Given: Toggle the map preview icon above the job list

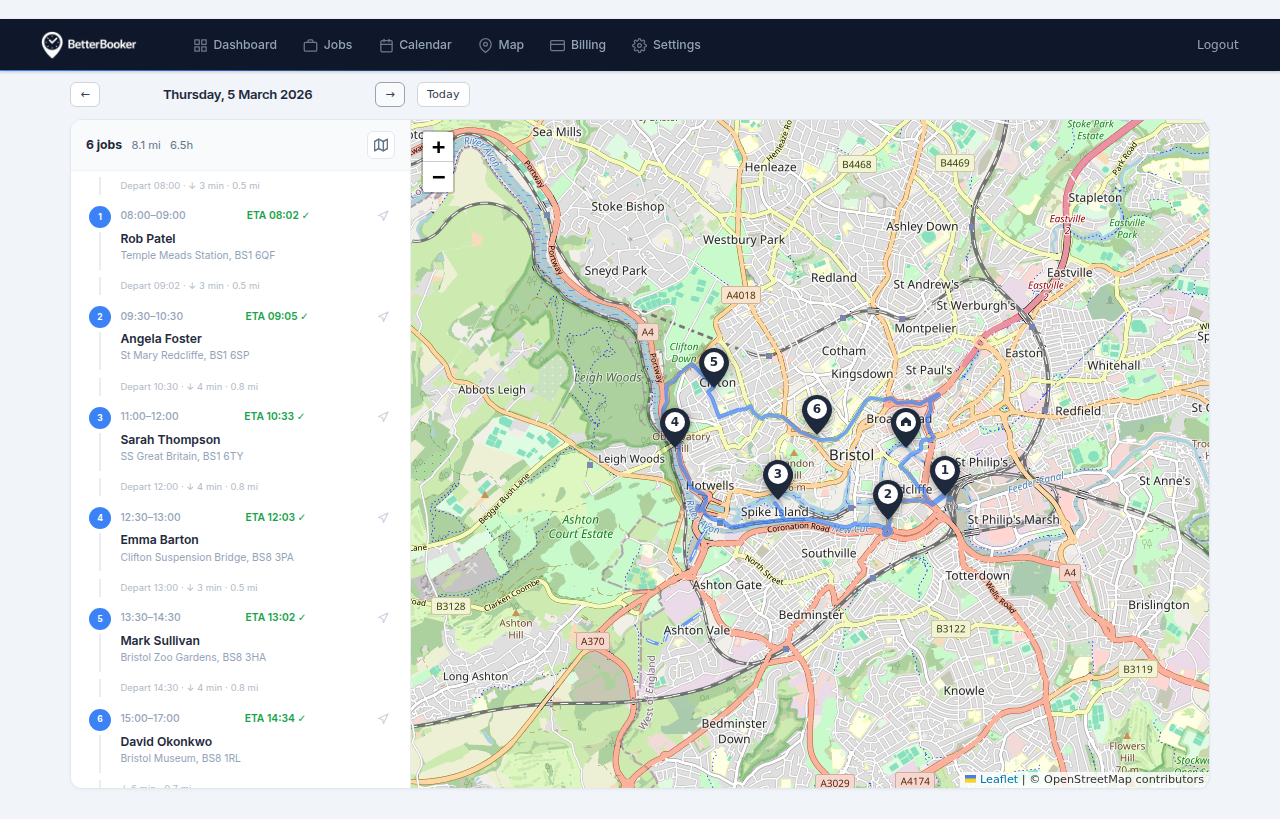Looking at the screenshot, I should pos(381,144).
